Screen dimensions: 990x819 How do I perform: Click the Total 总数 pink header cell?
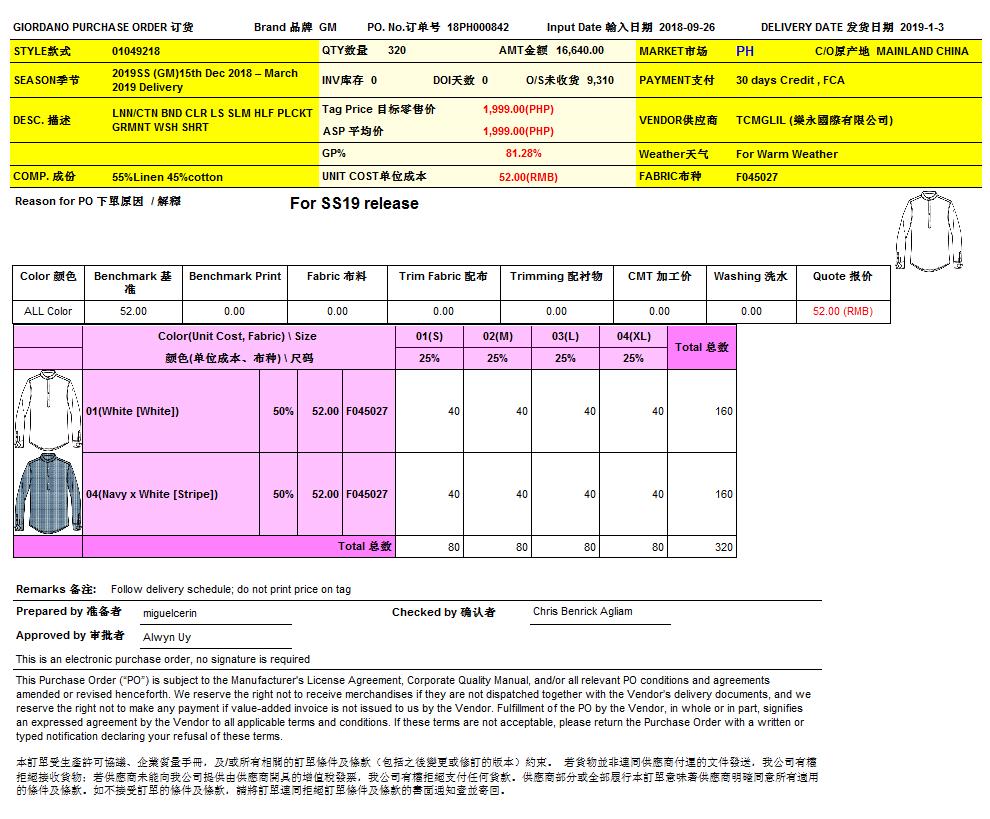(x=701, y=347)
